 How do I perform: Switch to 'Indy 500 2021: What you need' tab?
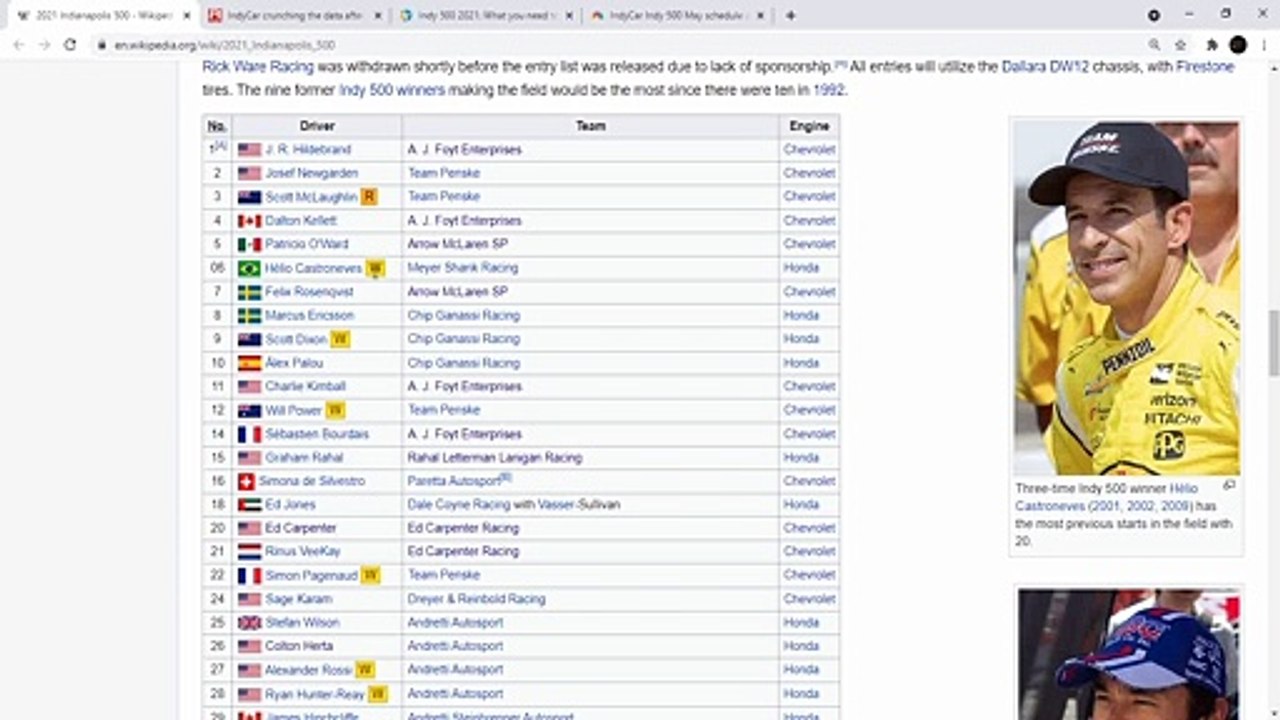coord(485,16)
